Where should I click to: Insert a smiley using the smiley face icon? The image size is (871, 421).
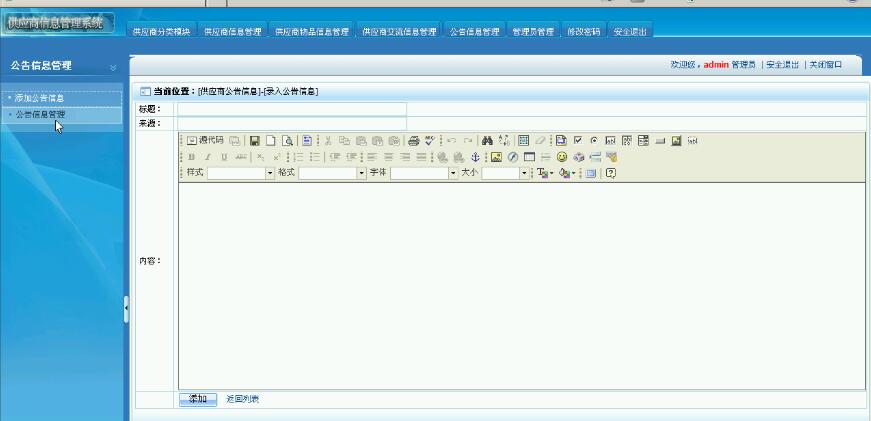click(x=562, y=157)
